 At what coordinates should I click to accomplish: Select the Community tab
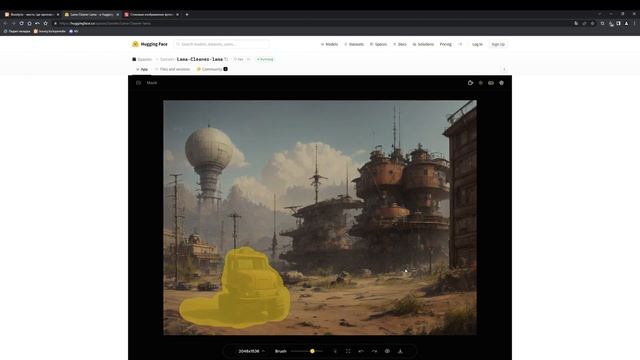click(212, 69)
